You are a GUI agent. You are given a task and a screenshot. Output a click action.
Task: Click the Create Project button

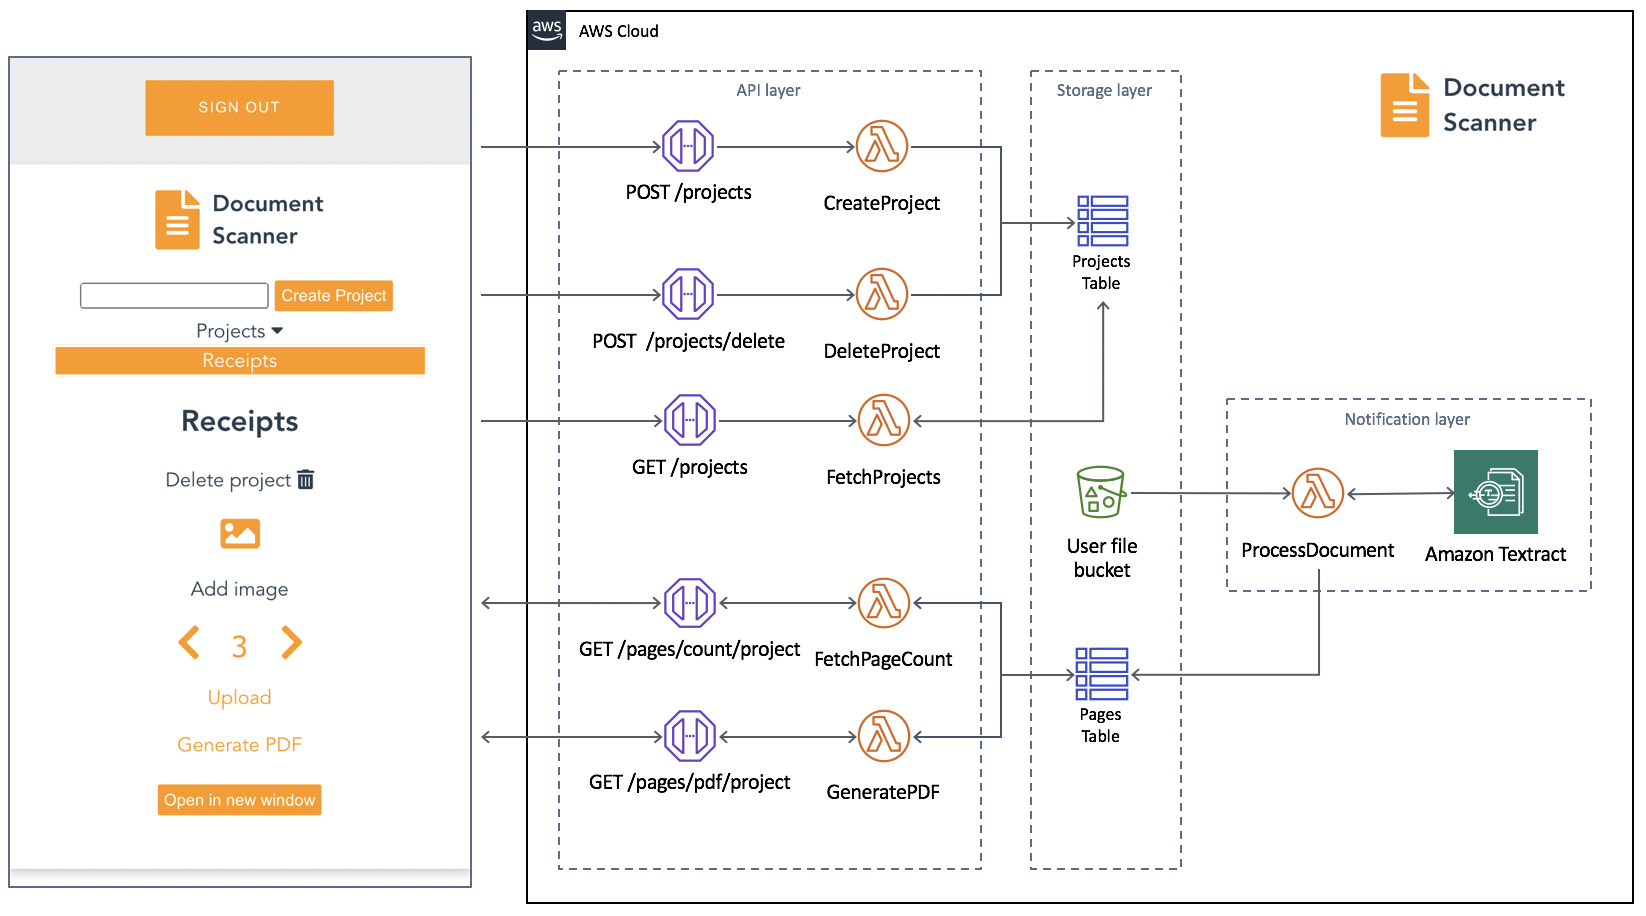coord(334,296)
